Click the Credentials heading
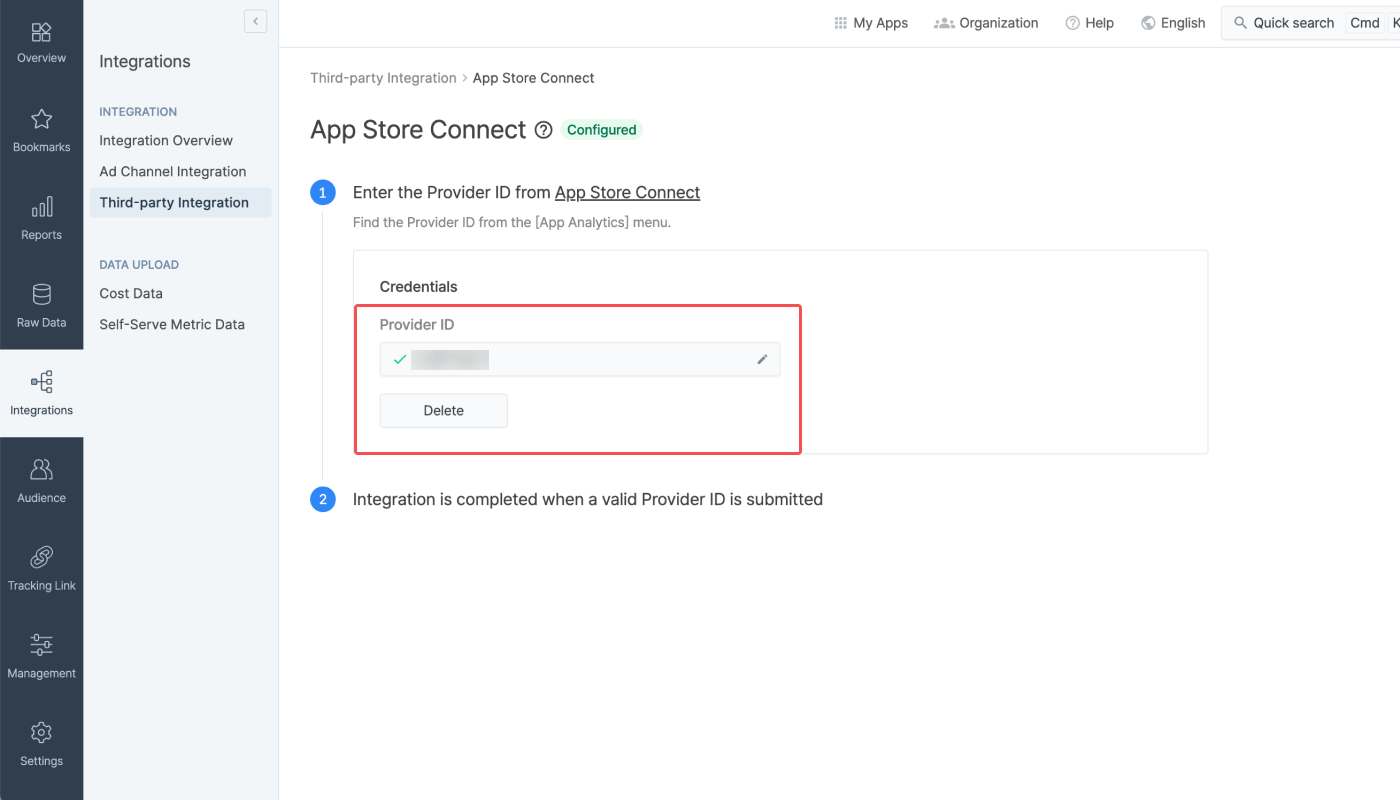The height and width of the screenshot is (800, 1400). (418, 287)
